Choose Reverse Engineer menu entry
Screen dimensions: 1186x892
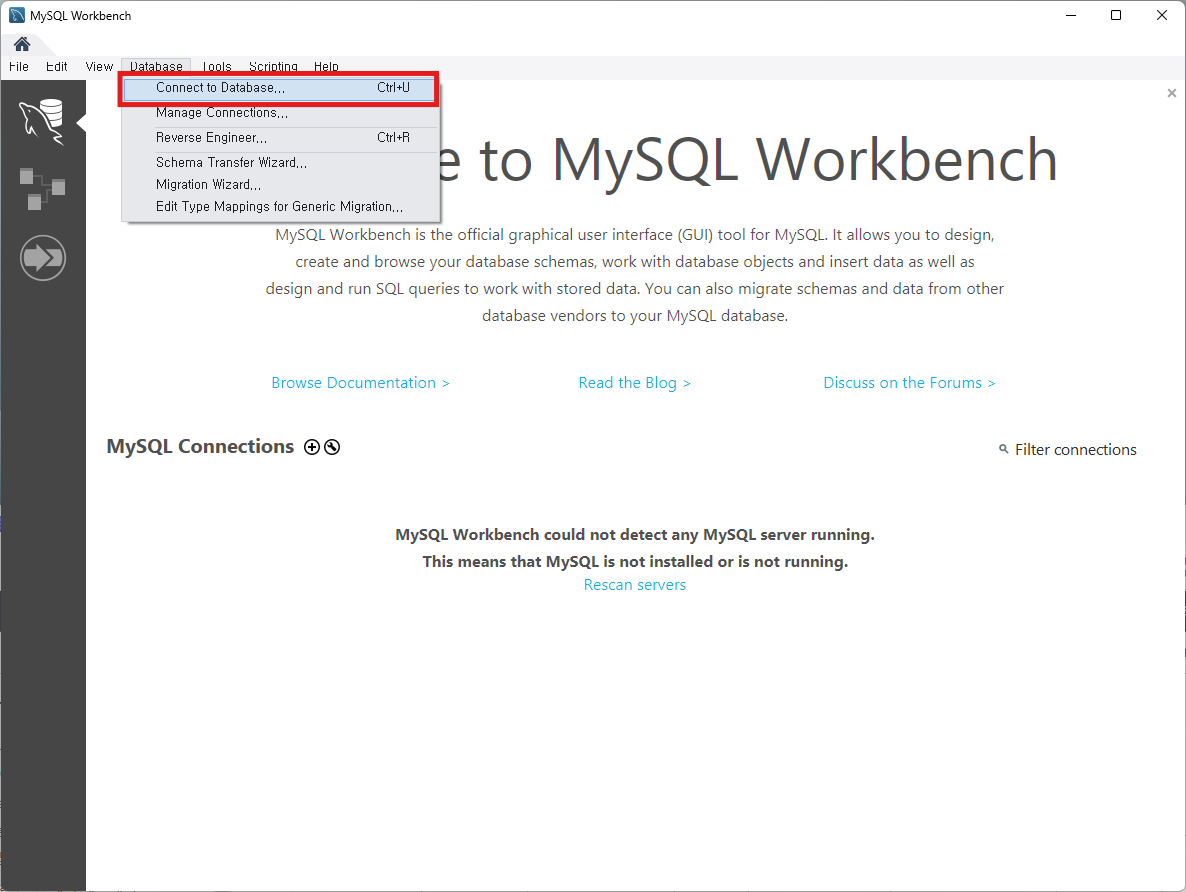(x=279, y=138)
